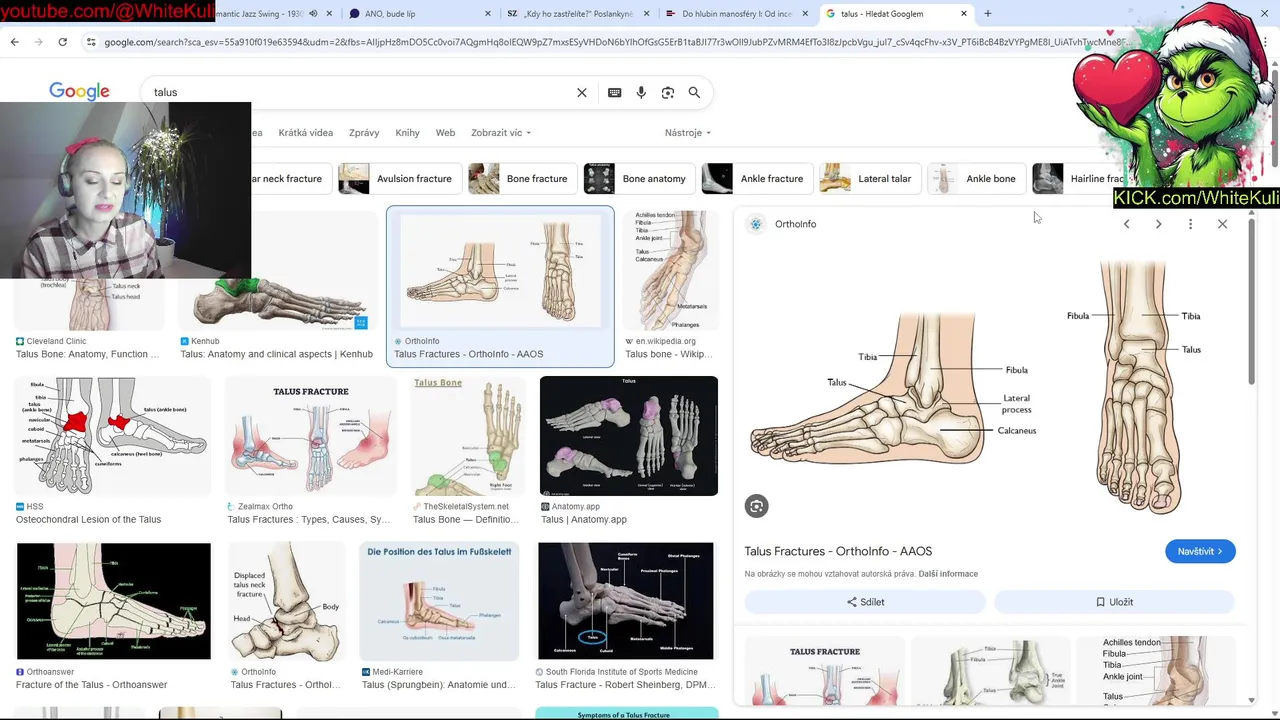This screenshot has height=720, width=1280.
Task: Select the 'Ankle bone' filter chip
Action: (976, 179)
